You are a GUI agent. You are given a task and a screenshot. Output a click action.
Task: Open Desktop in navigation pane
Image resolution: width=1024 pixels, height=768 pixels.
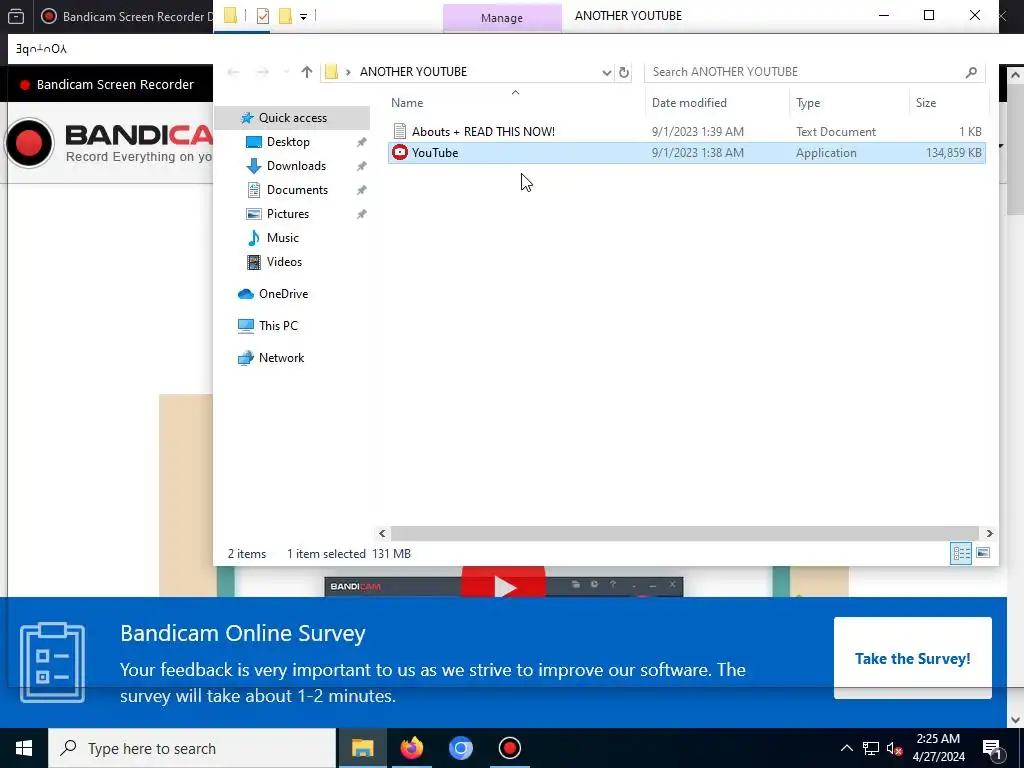288,142
